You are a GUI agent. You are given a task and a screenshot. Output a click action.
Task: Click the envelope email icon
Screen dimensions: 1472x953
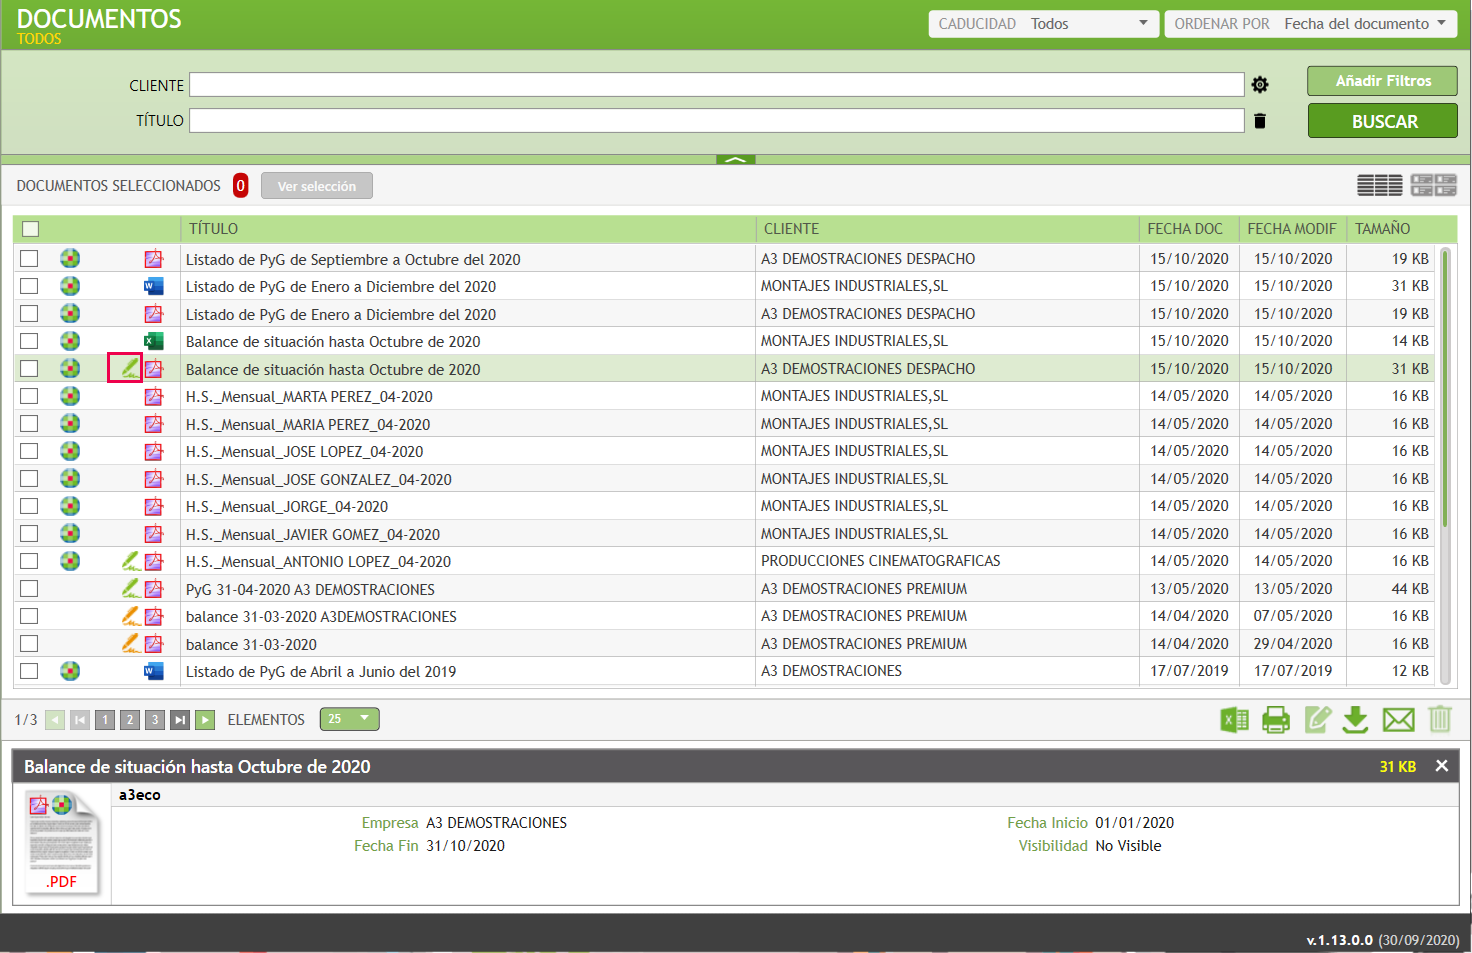coord(1398,719)
